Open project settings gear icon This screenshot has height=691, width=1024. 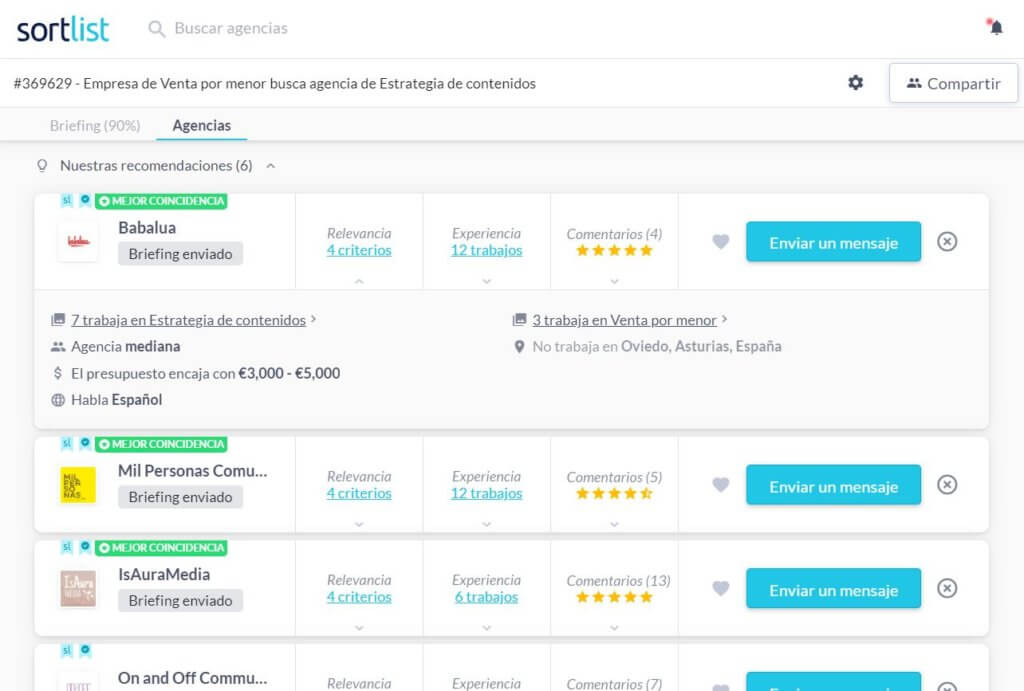coord(856,83)
